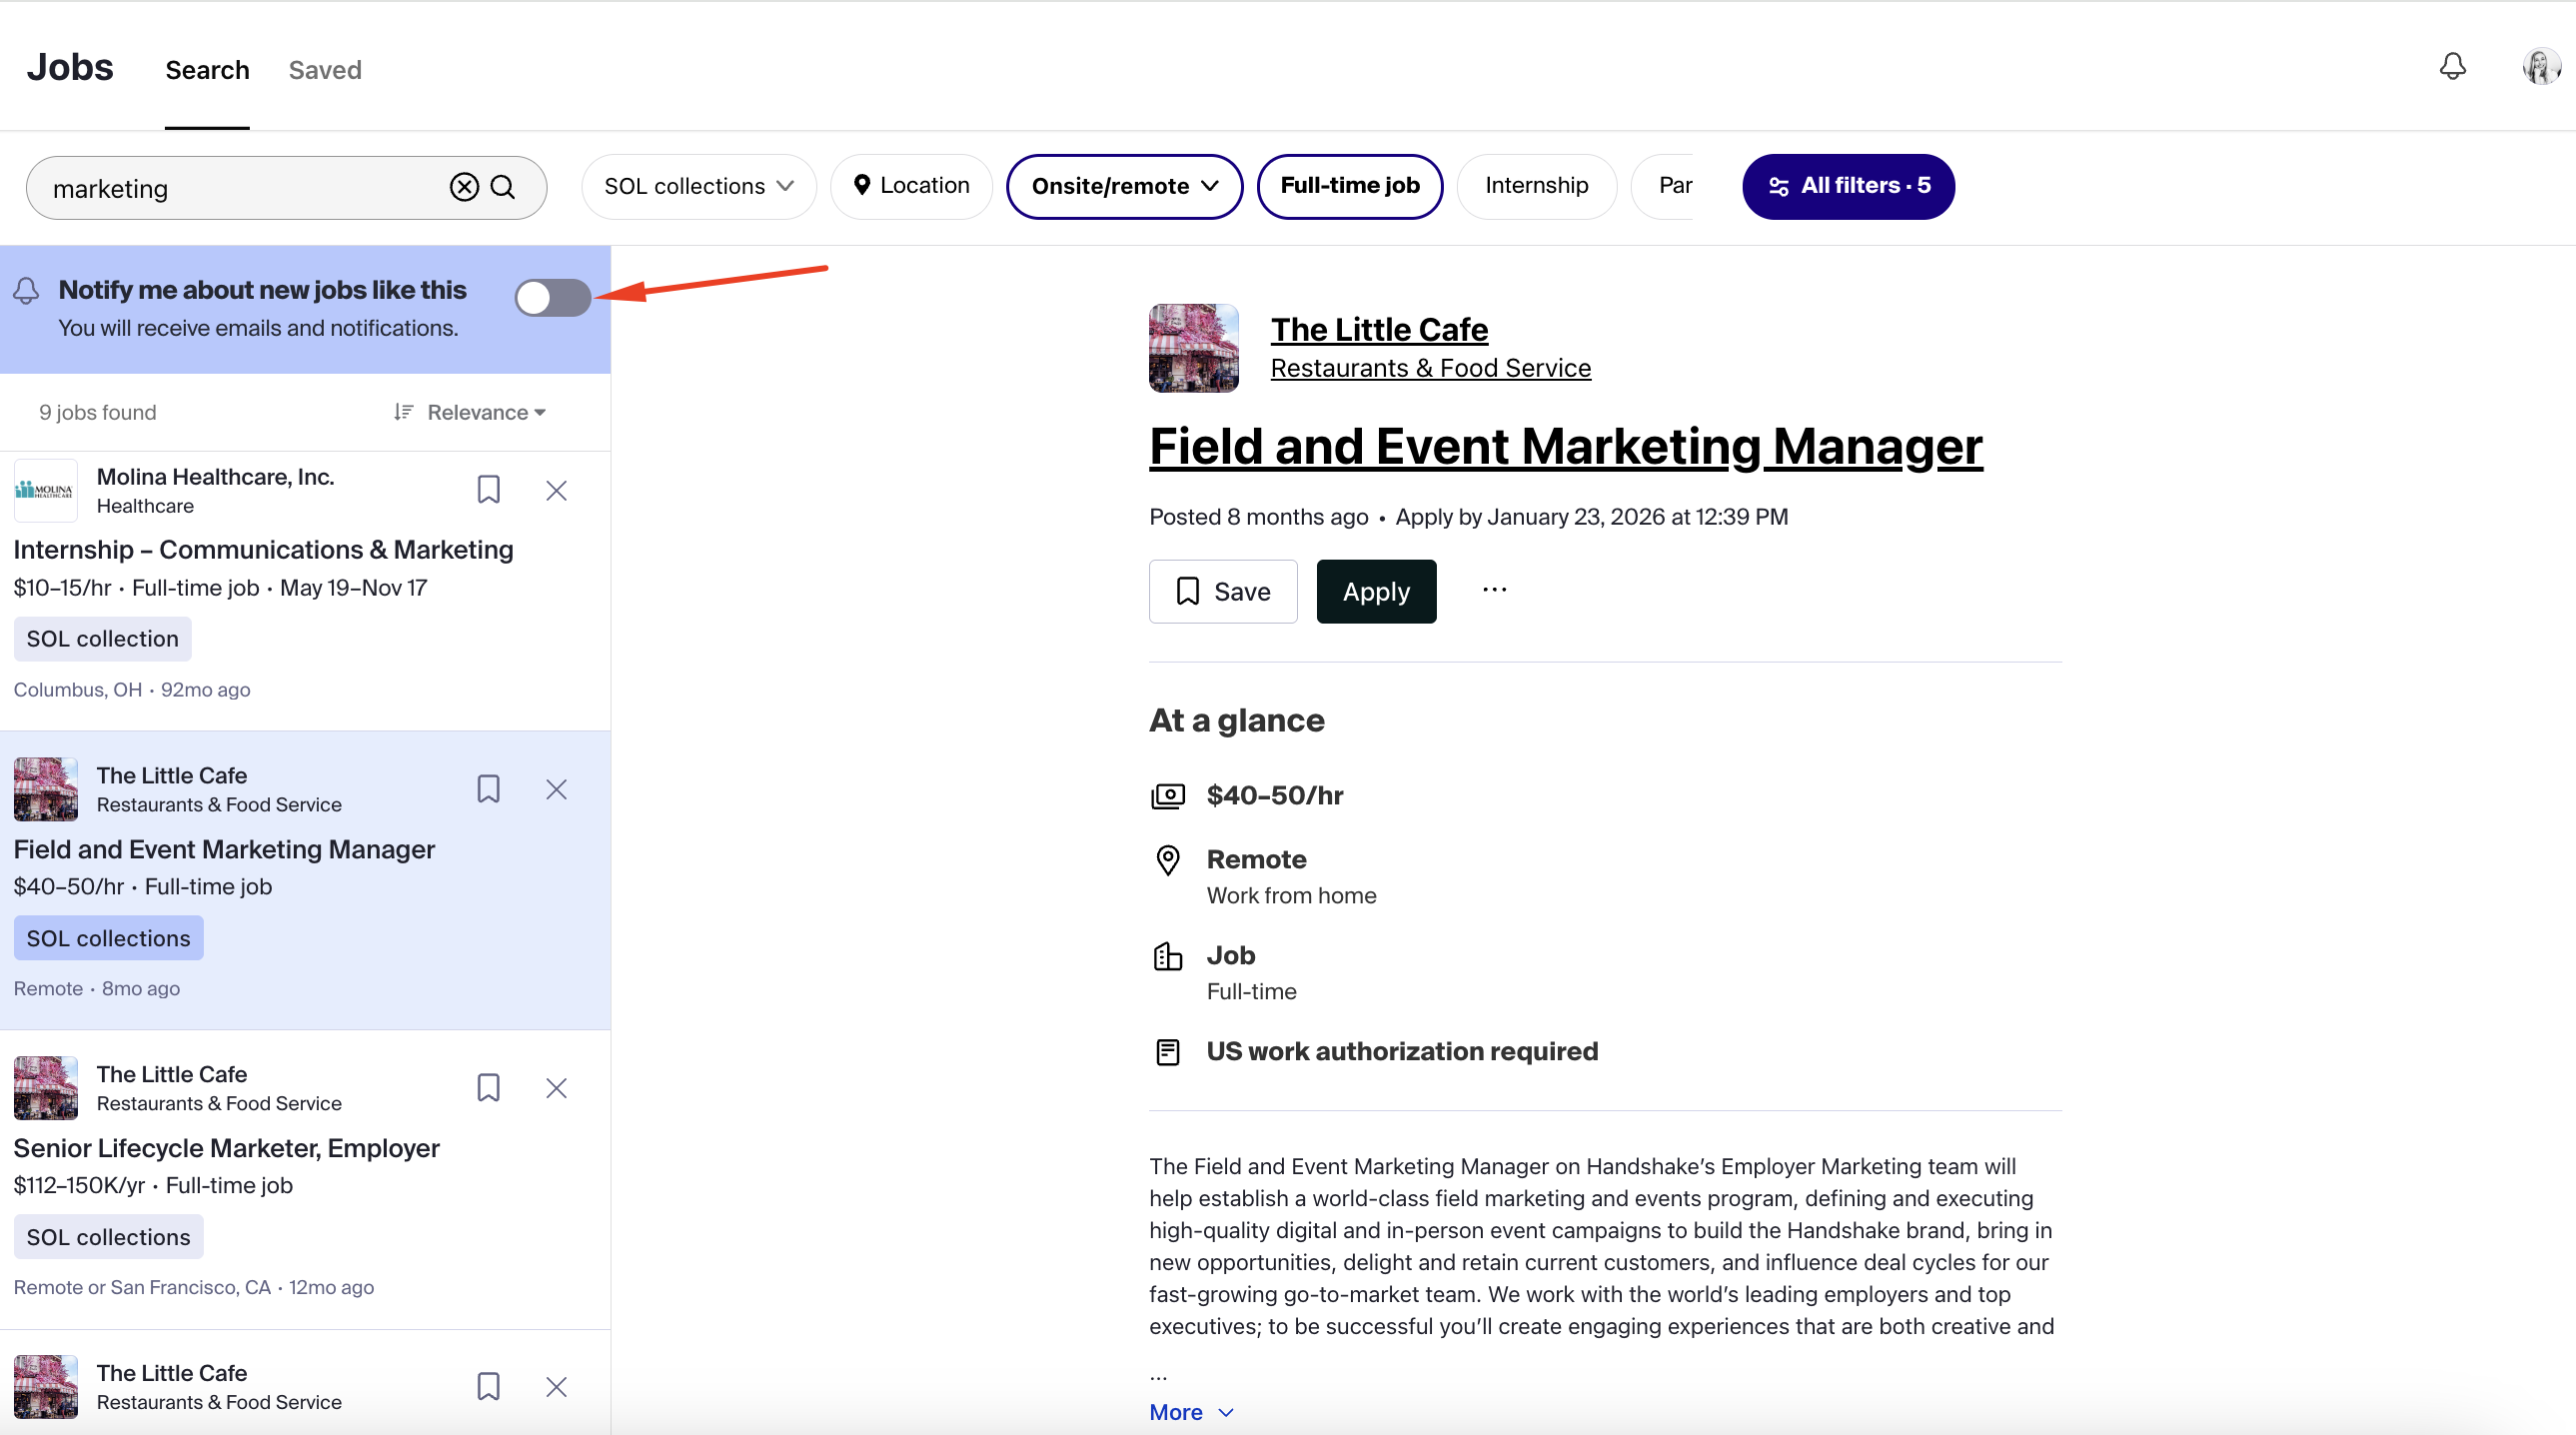This screenshot has height=1435, width=2576.
Task: Click the Jobs heading
Action: tap(70, 67)
